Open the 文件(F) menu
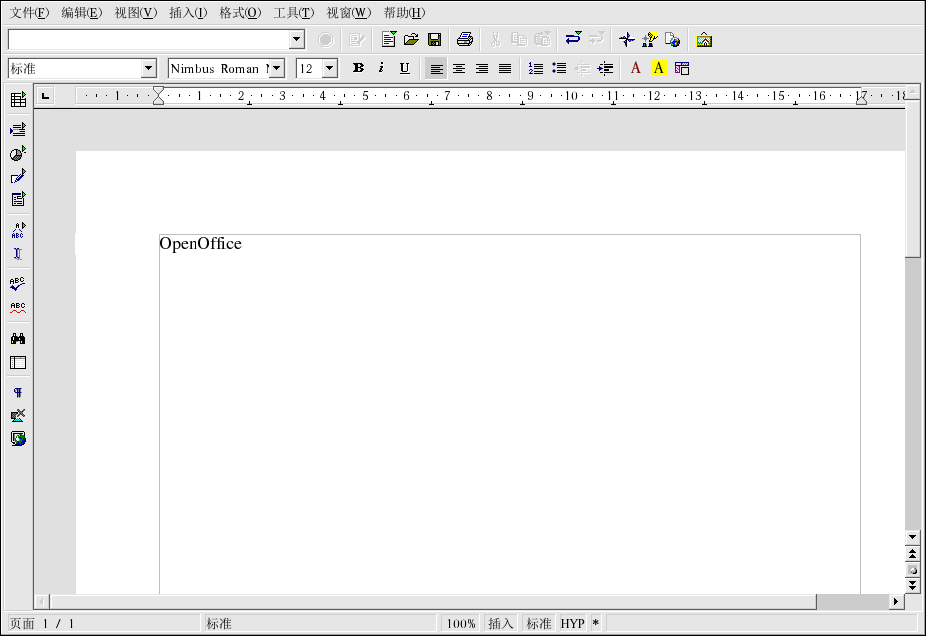926x636 pixels. (29, 13)
